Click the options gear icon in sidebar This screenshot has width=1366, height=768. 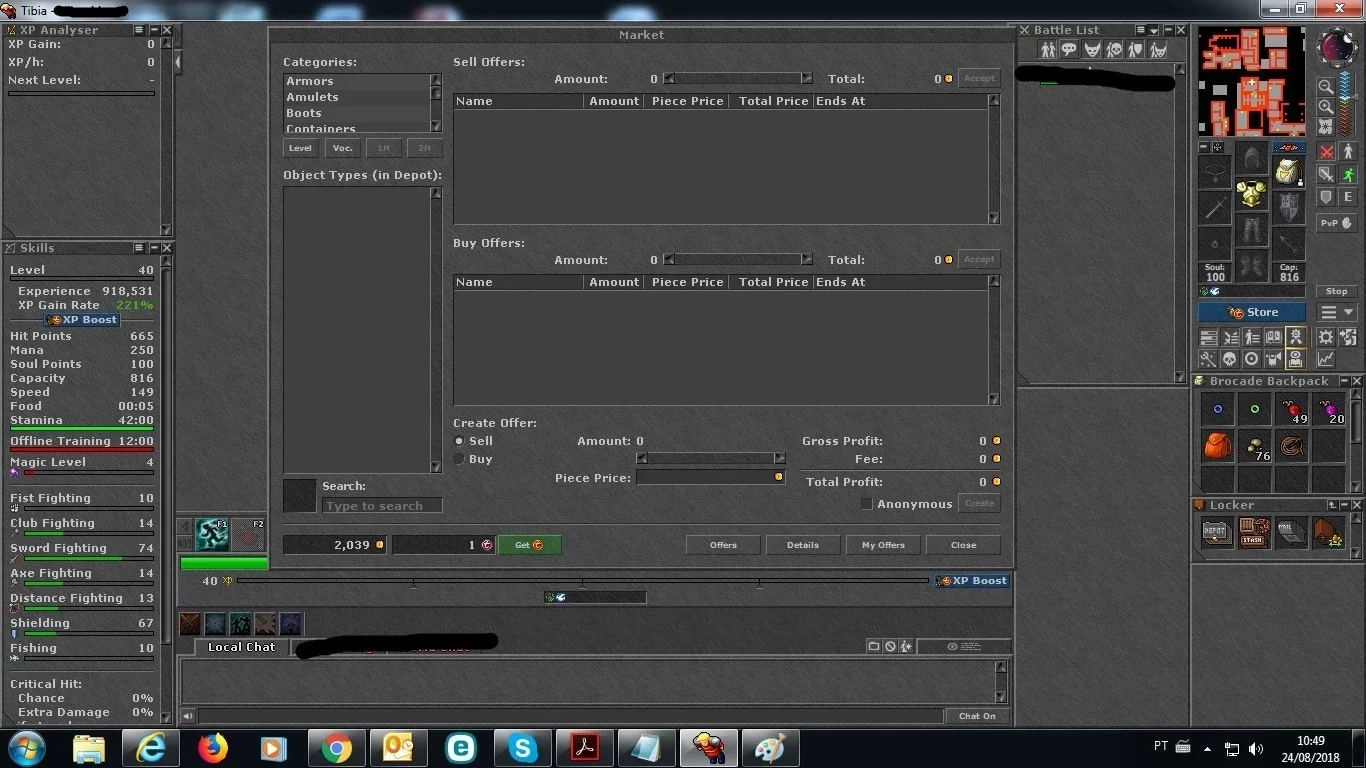[x=1326, y=337]
